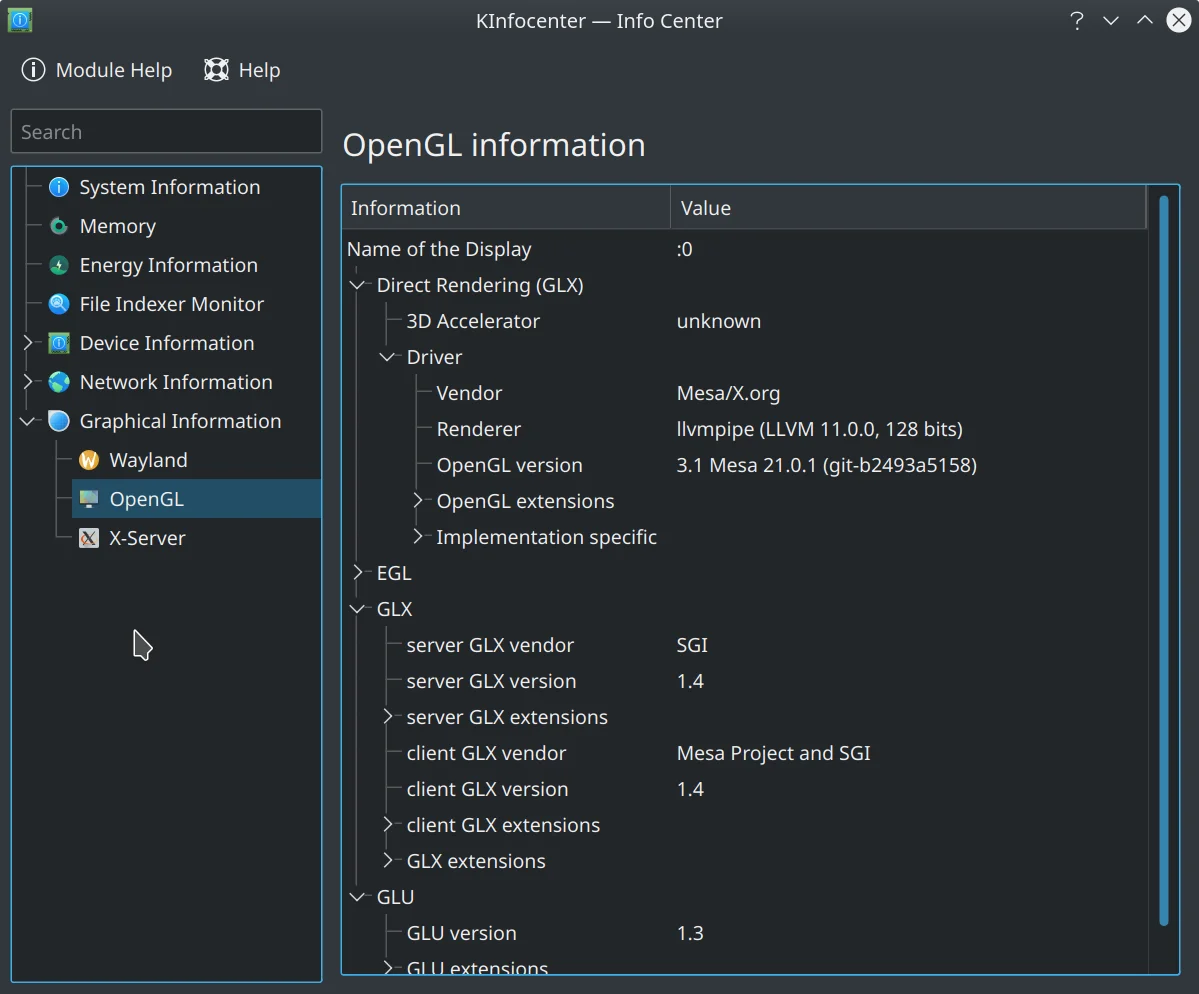The width and height of the screenshot is (1199, 994).
Task: Select the X-Server icon
Action: click(x=89, y=538)
